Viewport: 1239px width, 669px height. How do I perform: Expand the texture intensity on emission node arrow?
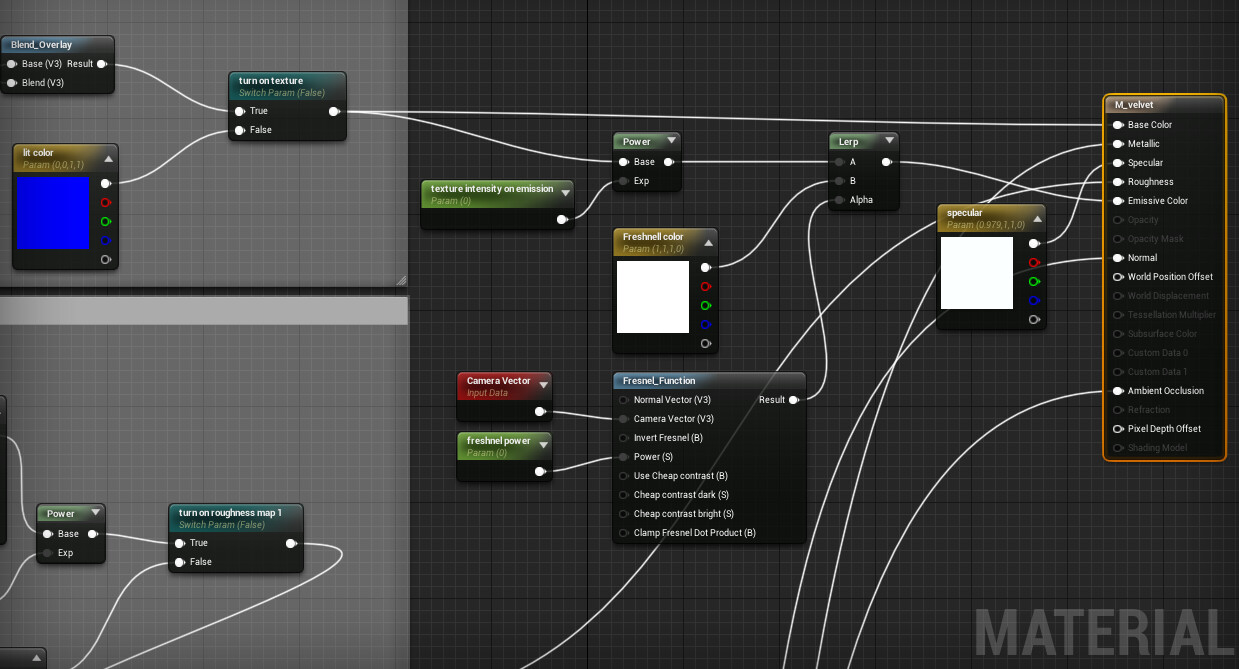coord(565,192)
